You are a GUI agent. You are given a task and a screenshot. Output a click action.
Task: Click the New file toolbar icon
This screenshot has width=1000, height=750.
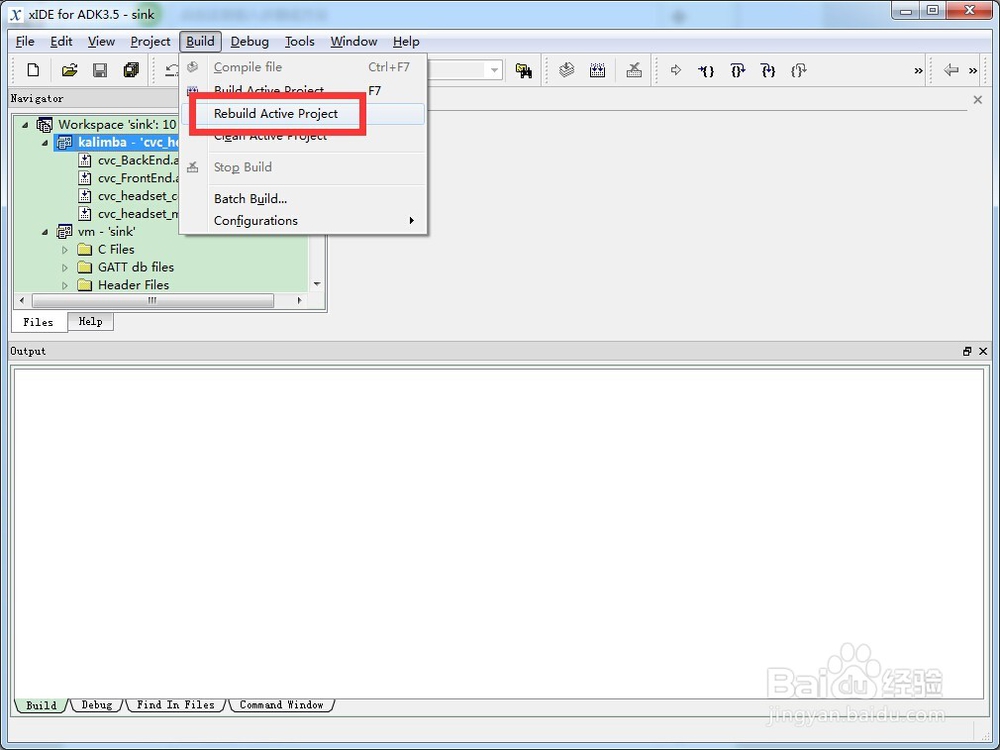tap(33, 70)
